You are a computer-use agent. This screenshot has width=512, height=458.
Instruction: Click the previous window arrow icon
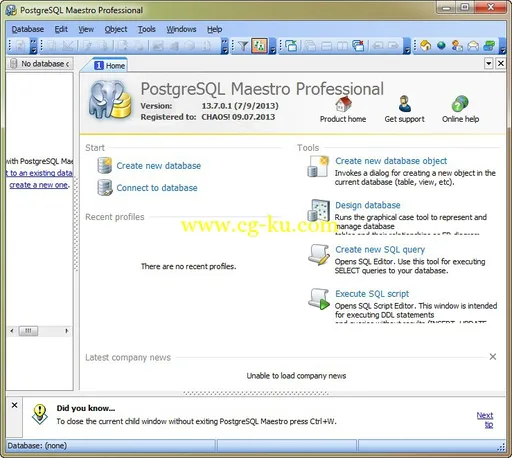378,46
